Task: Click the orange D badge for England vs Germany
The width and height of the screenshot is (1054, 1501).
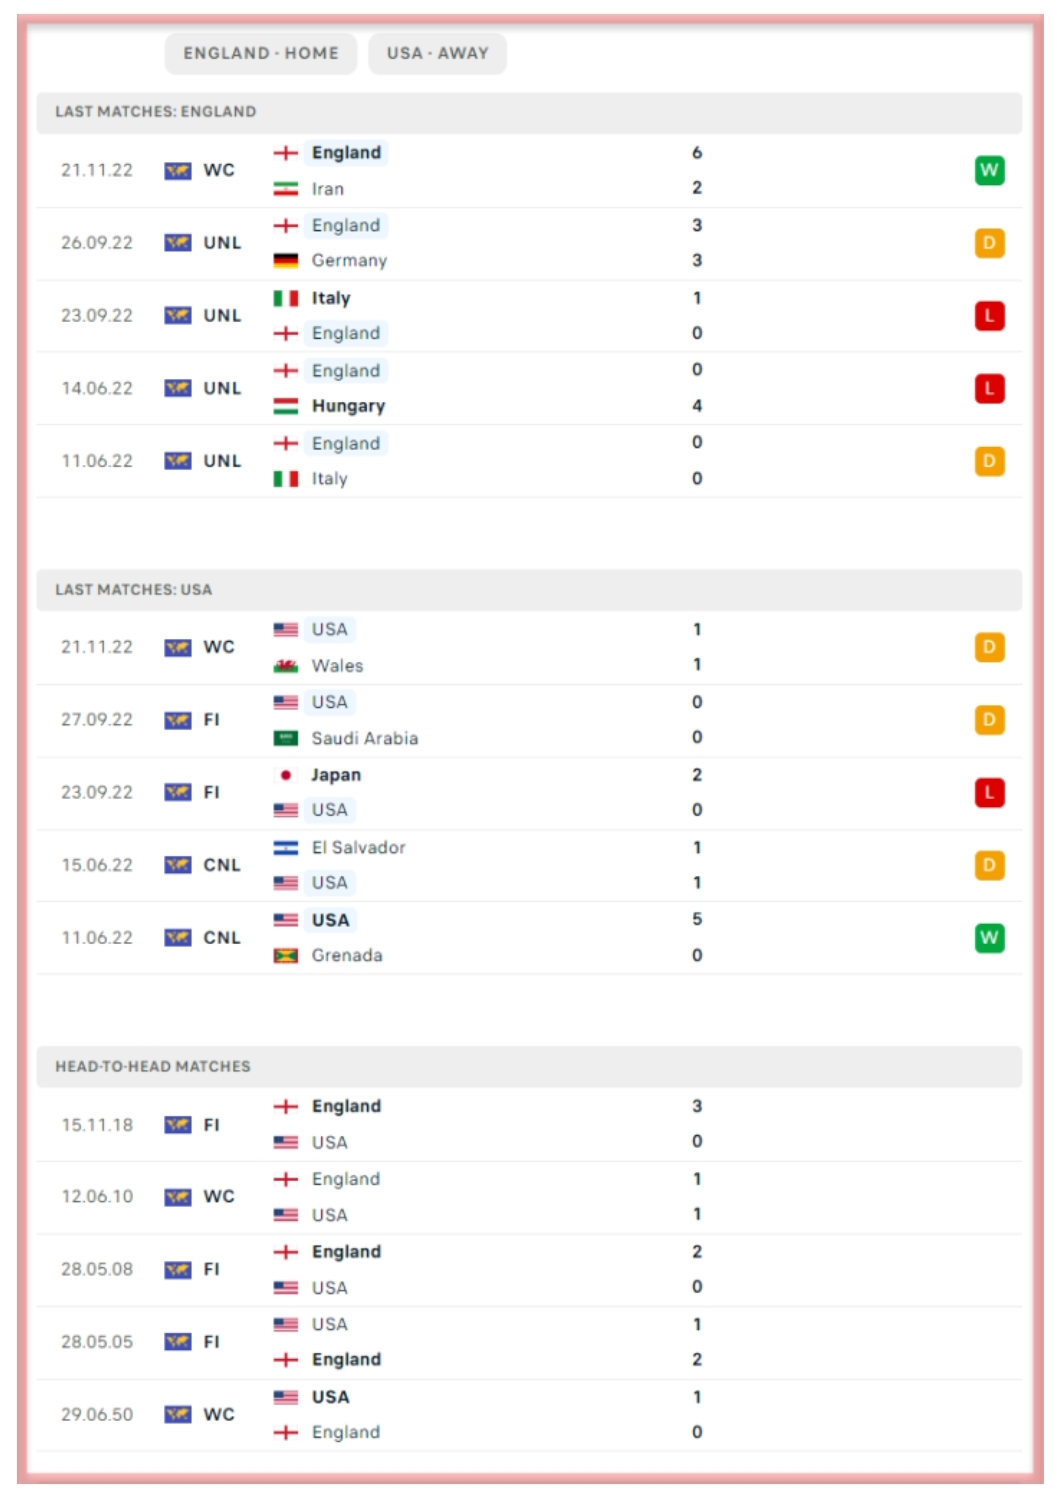Action: [x=989, y=243]
